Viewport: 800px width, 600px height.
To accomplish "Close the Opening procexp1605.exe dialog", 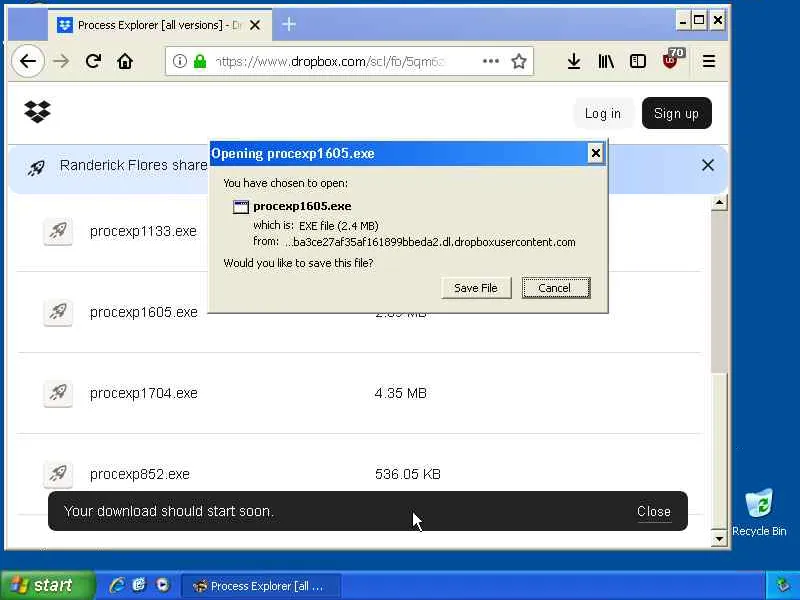I will pyautogui.click(x=595, y=153).
